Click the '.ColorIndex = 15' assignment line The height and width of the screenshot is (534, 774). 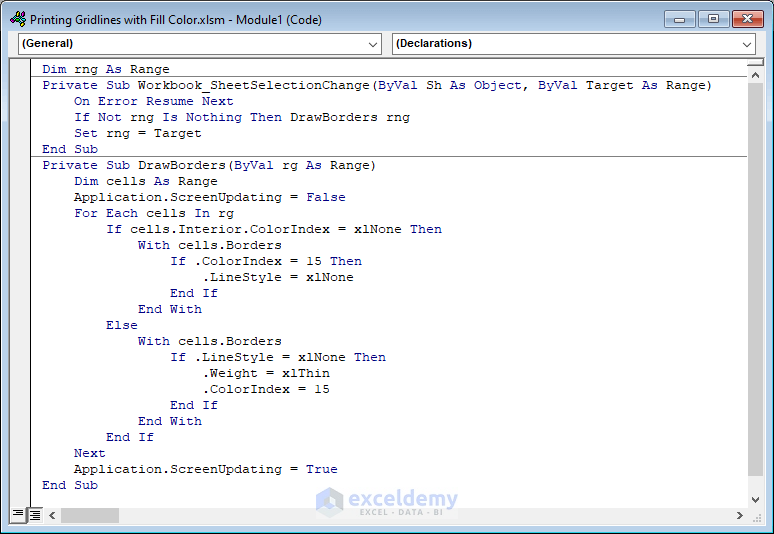coord(266,389)
